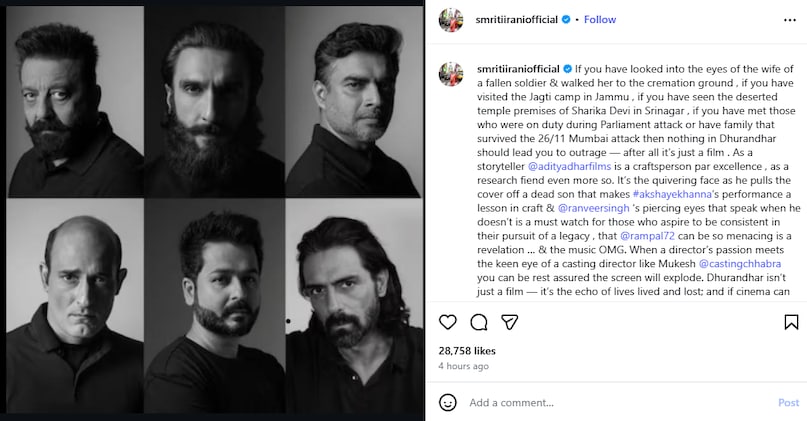807x421 pixels.
Task: Share the post using the paper plane icon
Action: pyautogui.click(x=508, y=321)
